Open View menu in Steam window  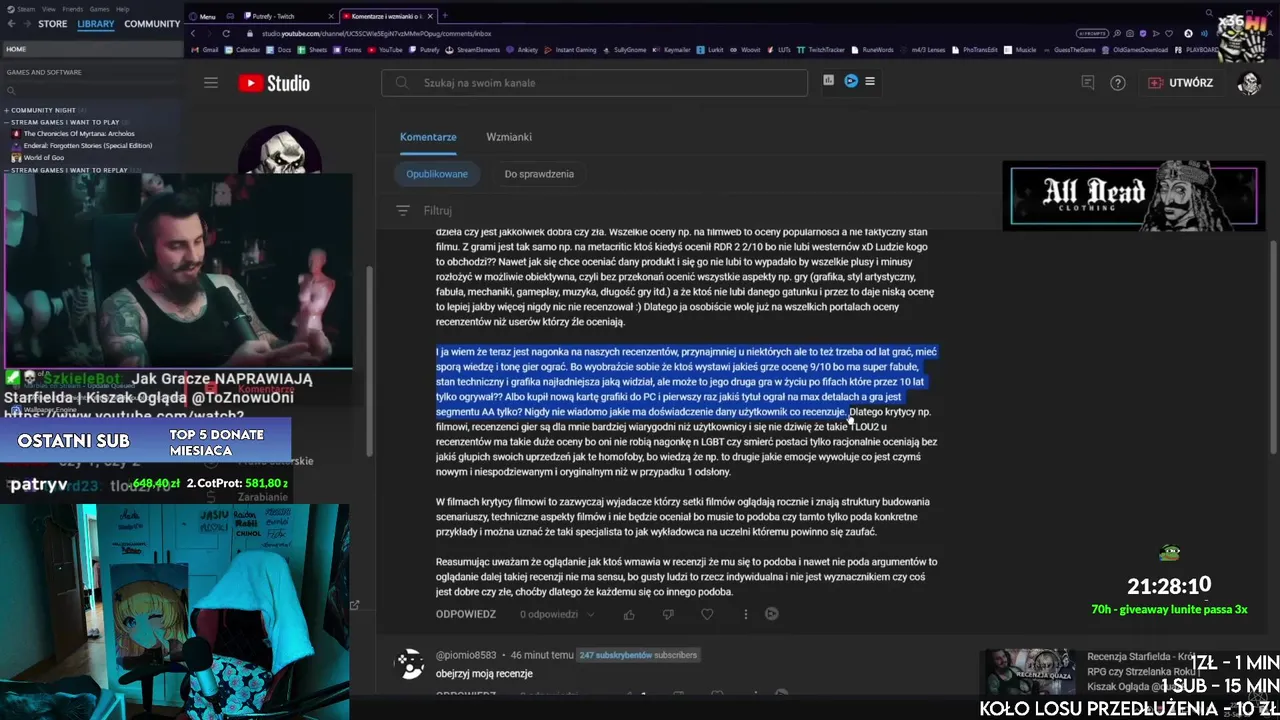tap(49, 8)
